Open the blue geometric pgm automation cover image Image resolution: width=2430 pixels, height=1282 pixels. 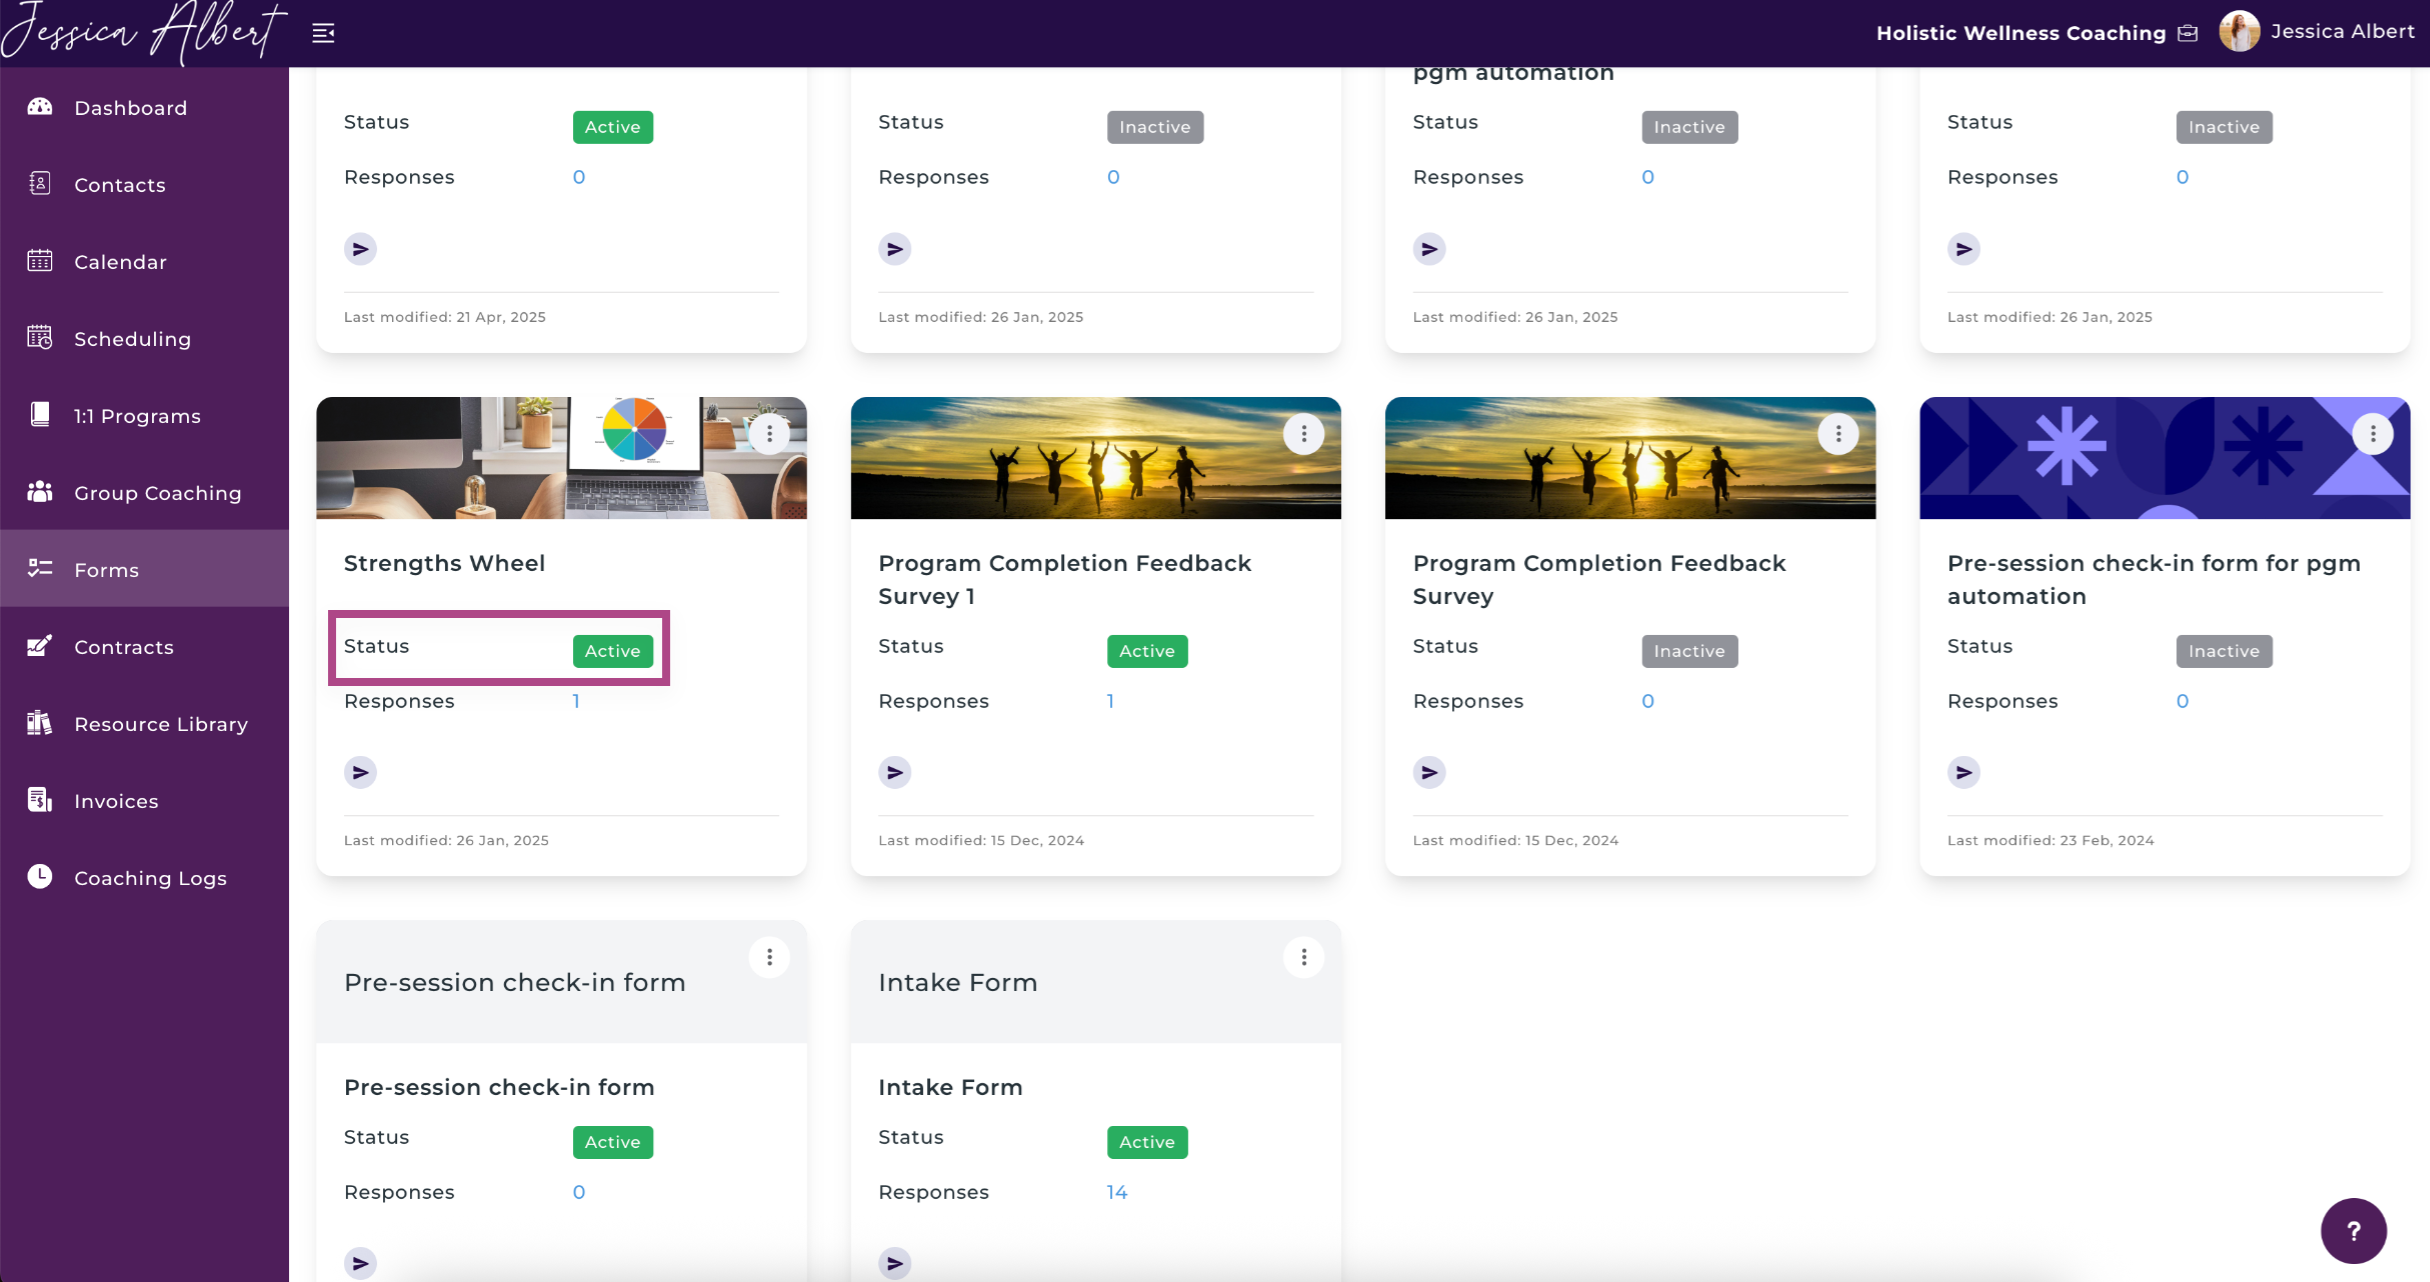click(x=2165, y=458)
